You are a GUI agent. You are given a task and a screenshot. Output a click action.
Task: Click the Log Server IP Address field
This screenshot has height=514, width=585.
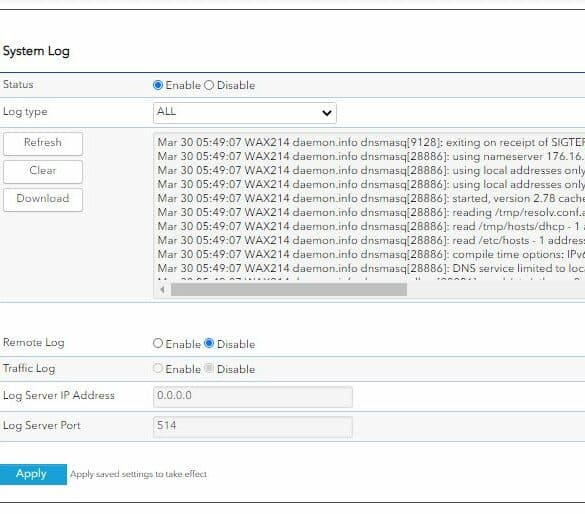click(x=253, y=397)
